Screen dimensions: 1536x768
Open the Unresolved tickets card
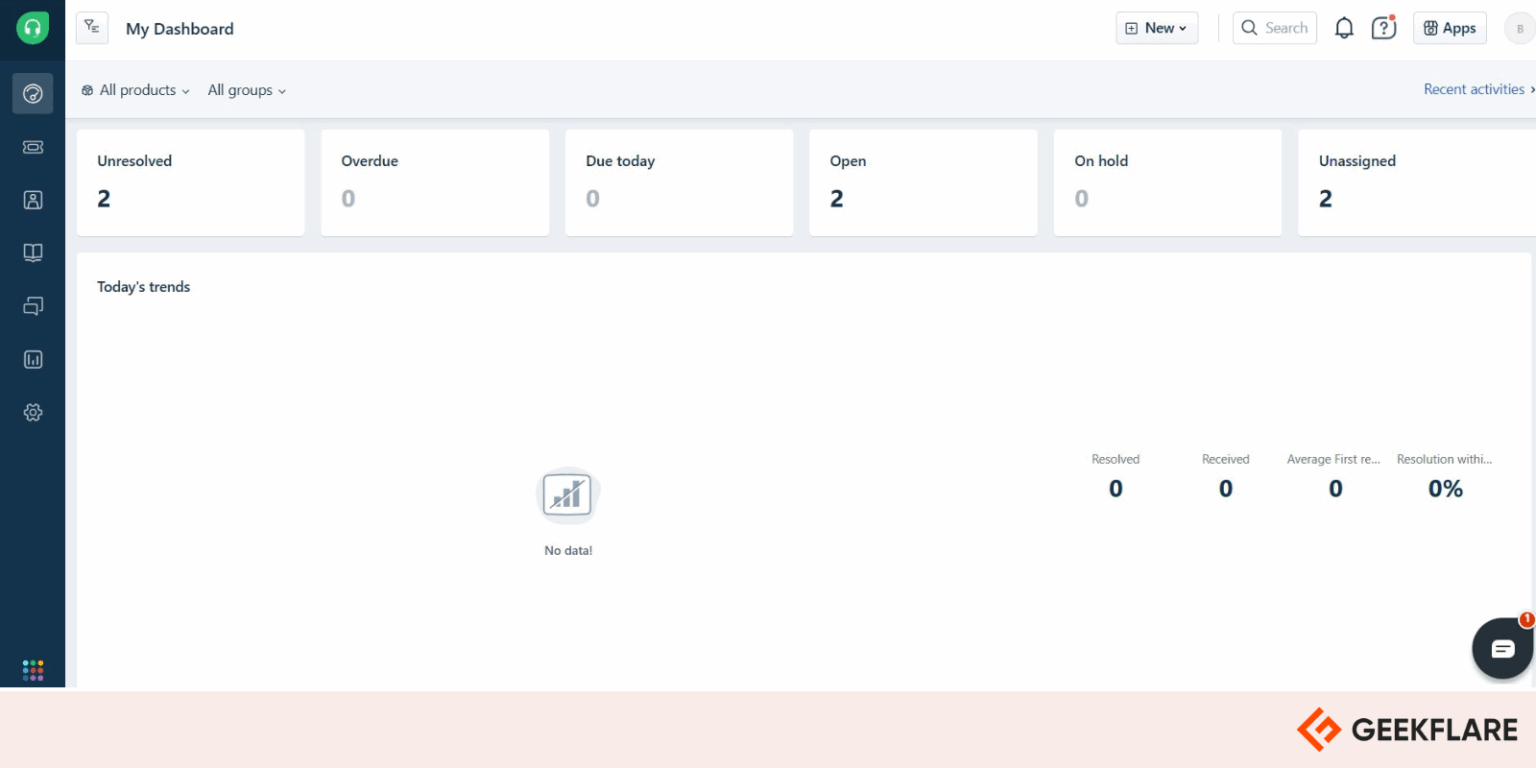(x=190, y=182)
